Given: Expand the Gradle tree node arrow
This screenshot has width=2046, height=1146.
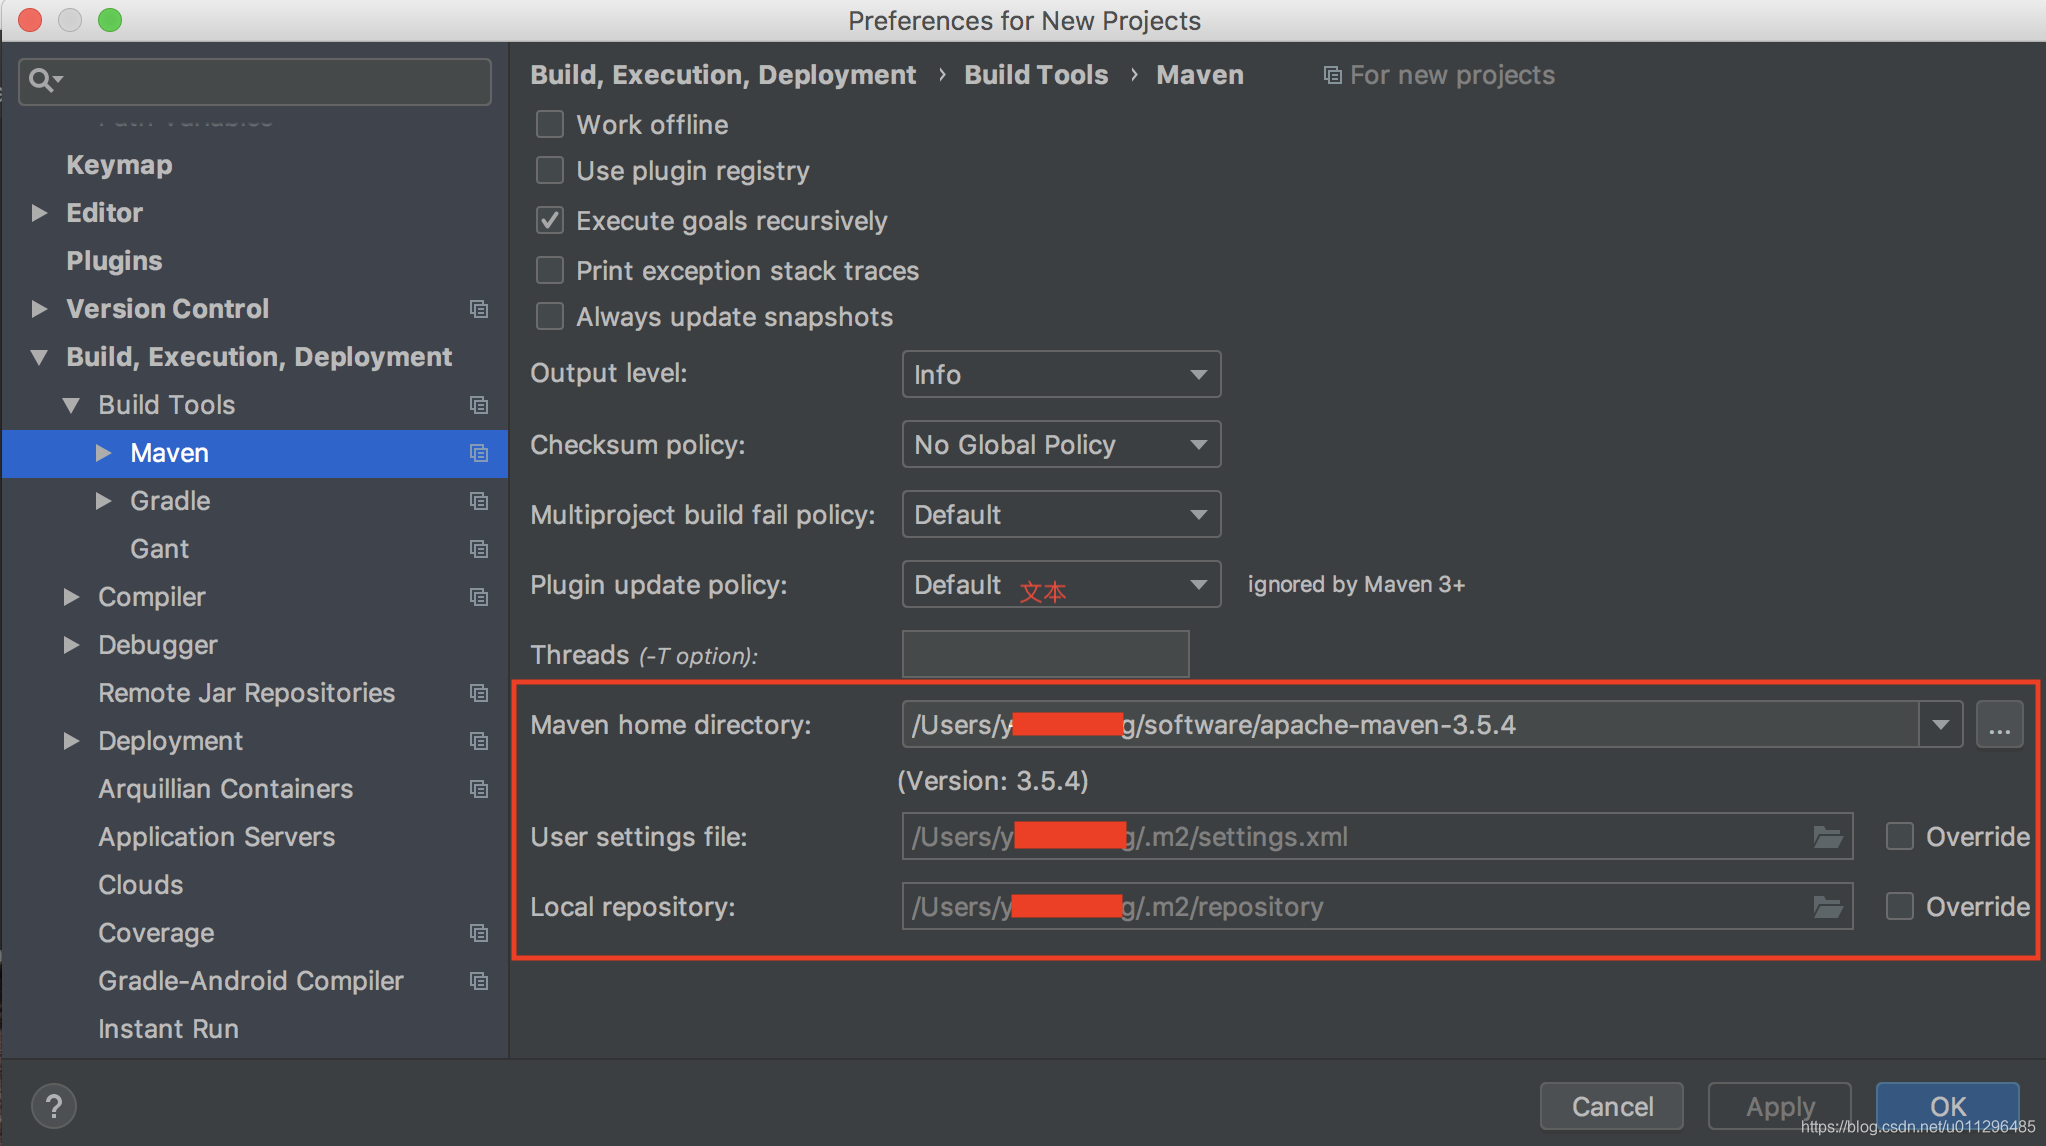Looking at the screenshot, I should 103,501.
